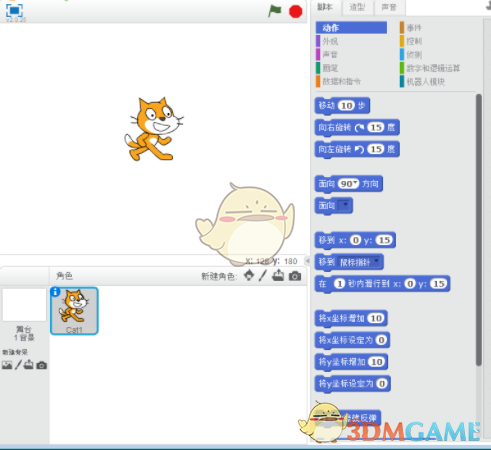Select the 数据和指令 block category
The width and height of the screenshot is (491, 450).
click(339, 82)
